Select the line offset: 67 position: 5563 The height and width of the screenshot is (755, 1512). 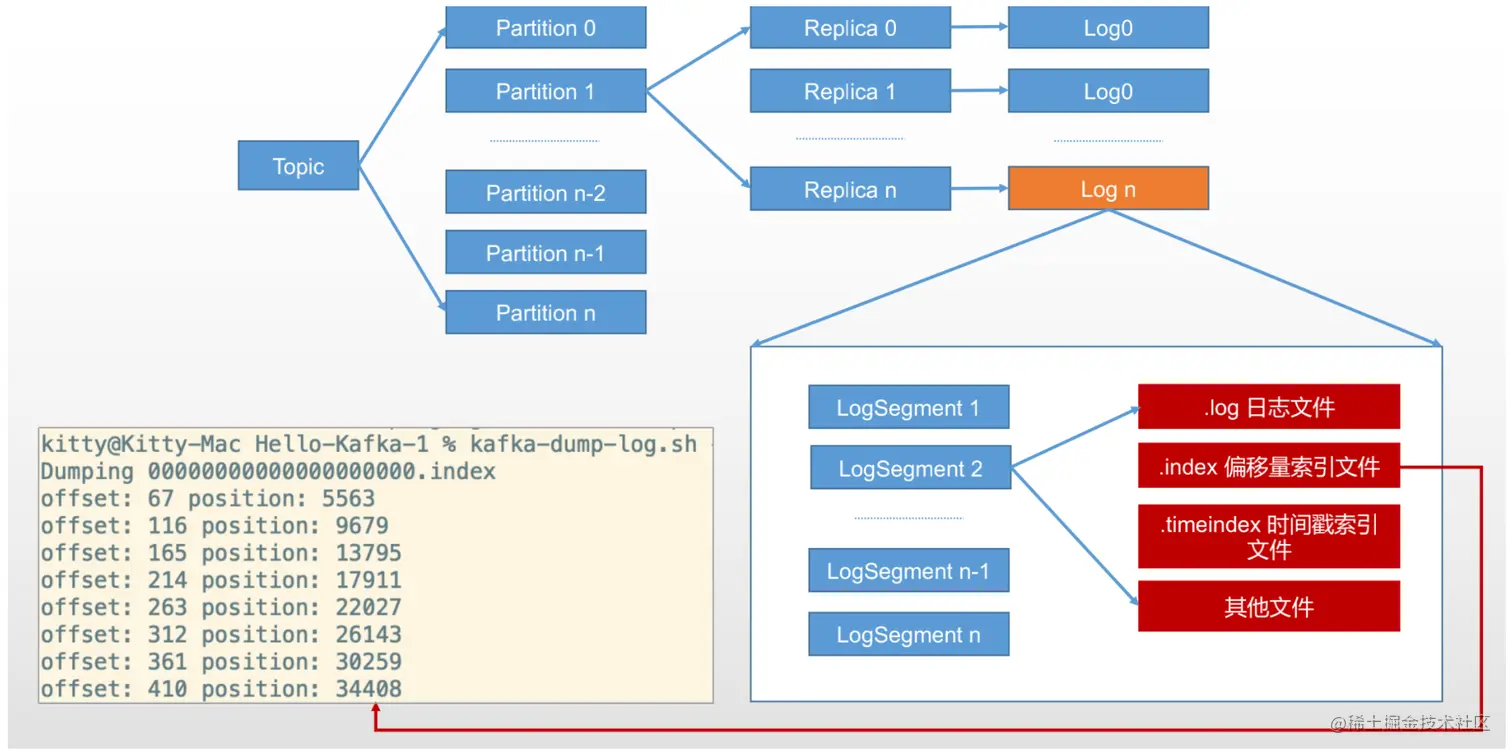208,498
